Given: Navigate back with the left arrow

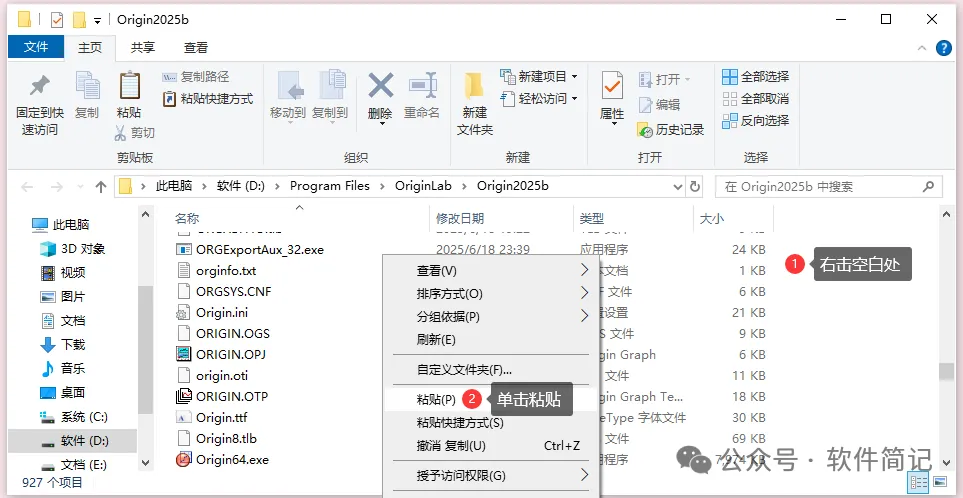Looking at the screenshot, I should click(x=28, y=187).
